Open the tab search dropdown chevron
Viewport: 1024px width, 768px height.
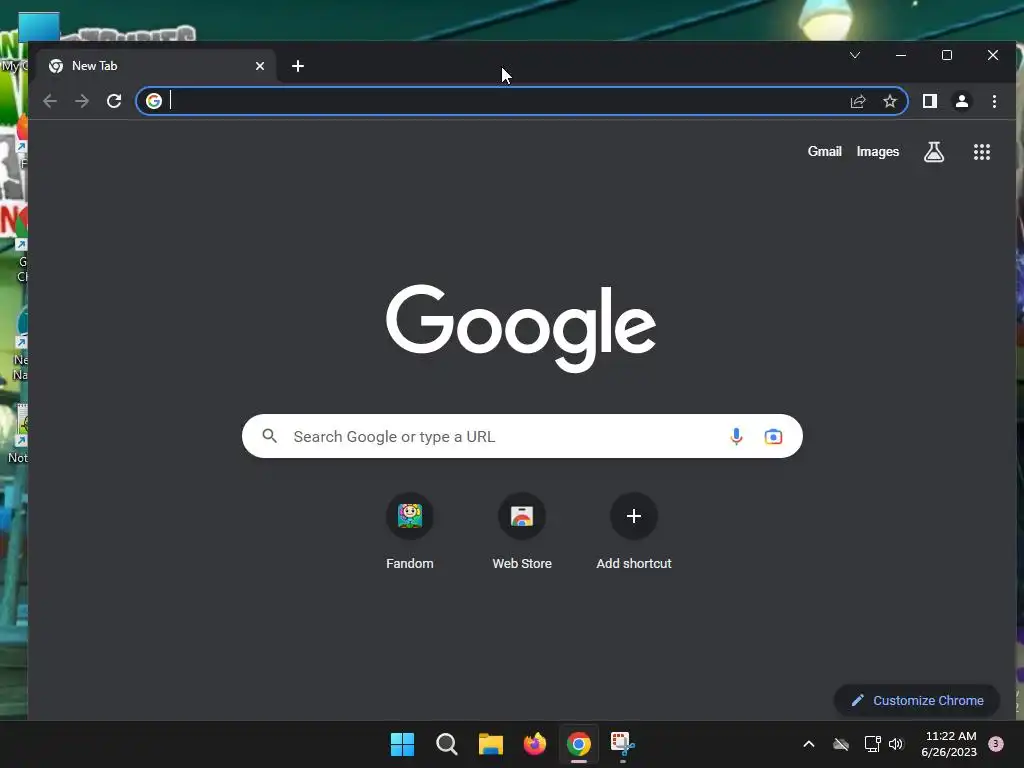pyautogui.click(x=855, y=55)
